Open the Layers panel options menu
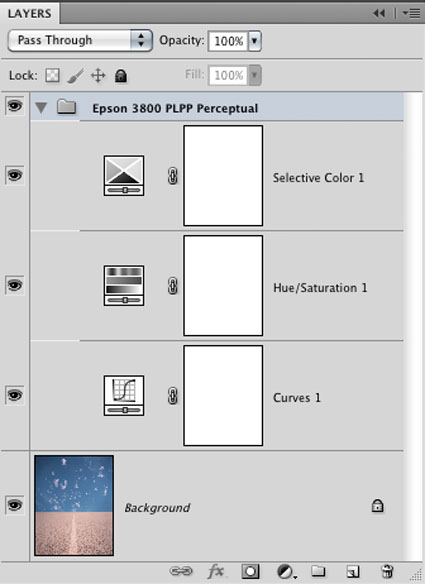The image size is (425, 584). click(x=412, y=13)
